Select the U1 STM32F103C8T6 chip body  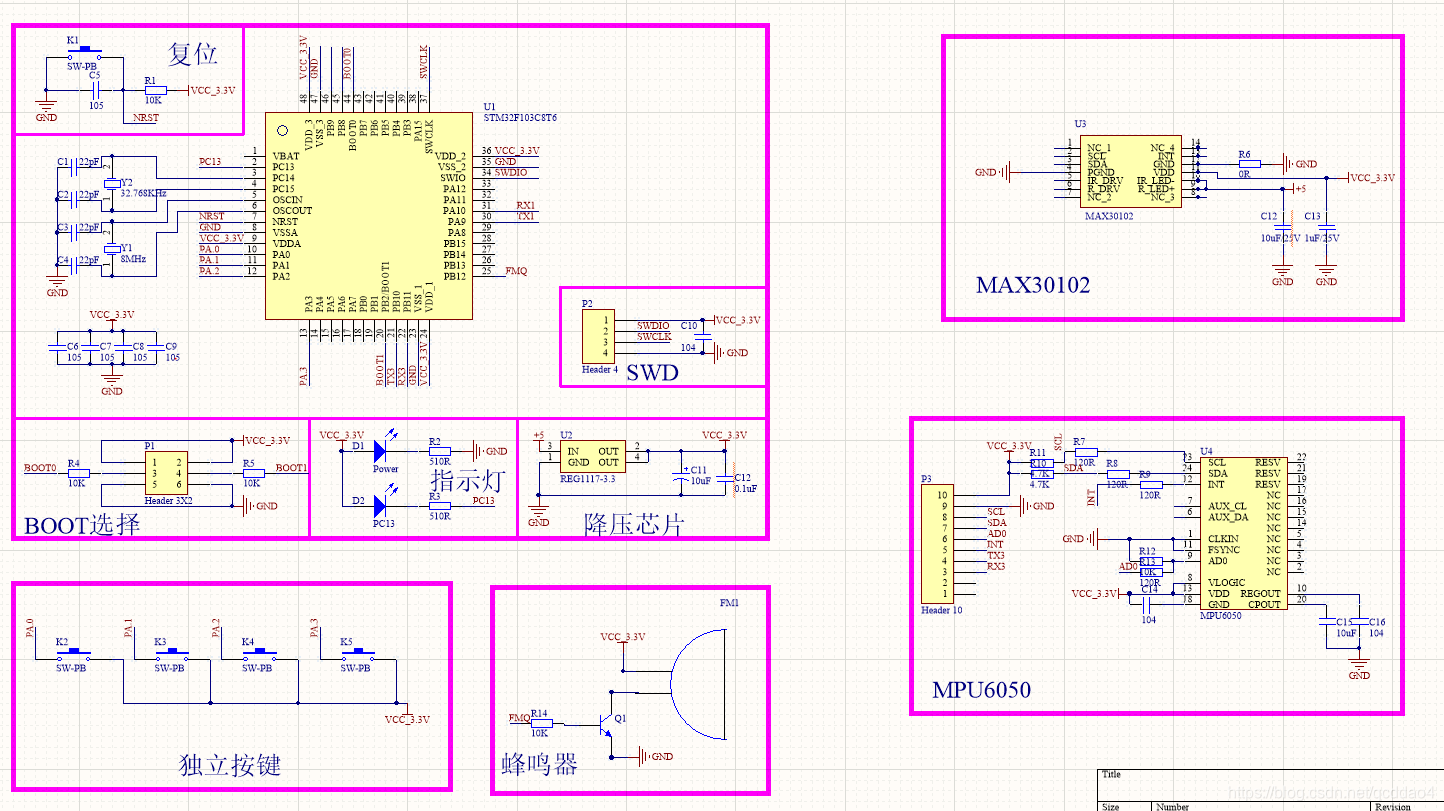tap(368, 215)
